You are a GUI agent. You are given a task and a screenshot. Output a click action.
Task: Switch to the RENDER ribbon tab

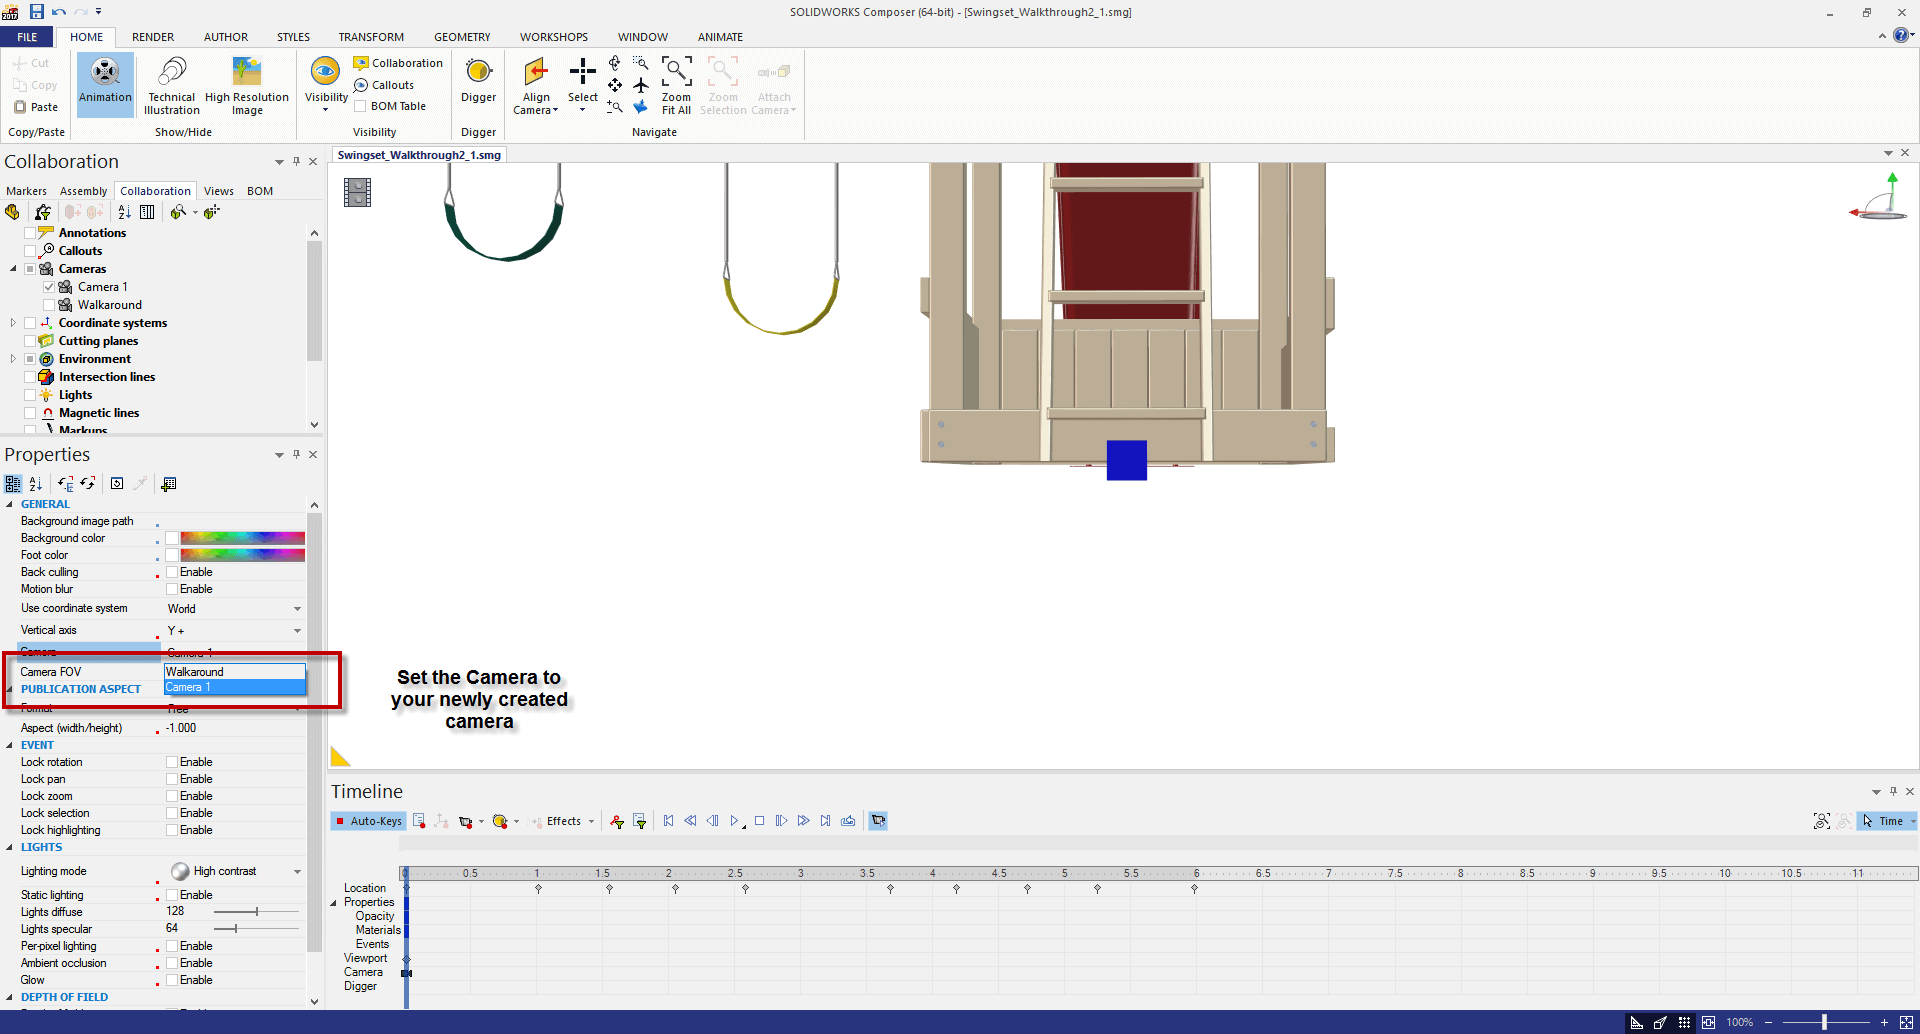point(153,37)
